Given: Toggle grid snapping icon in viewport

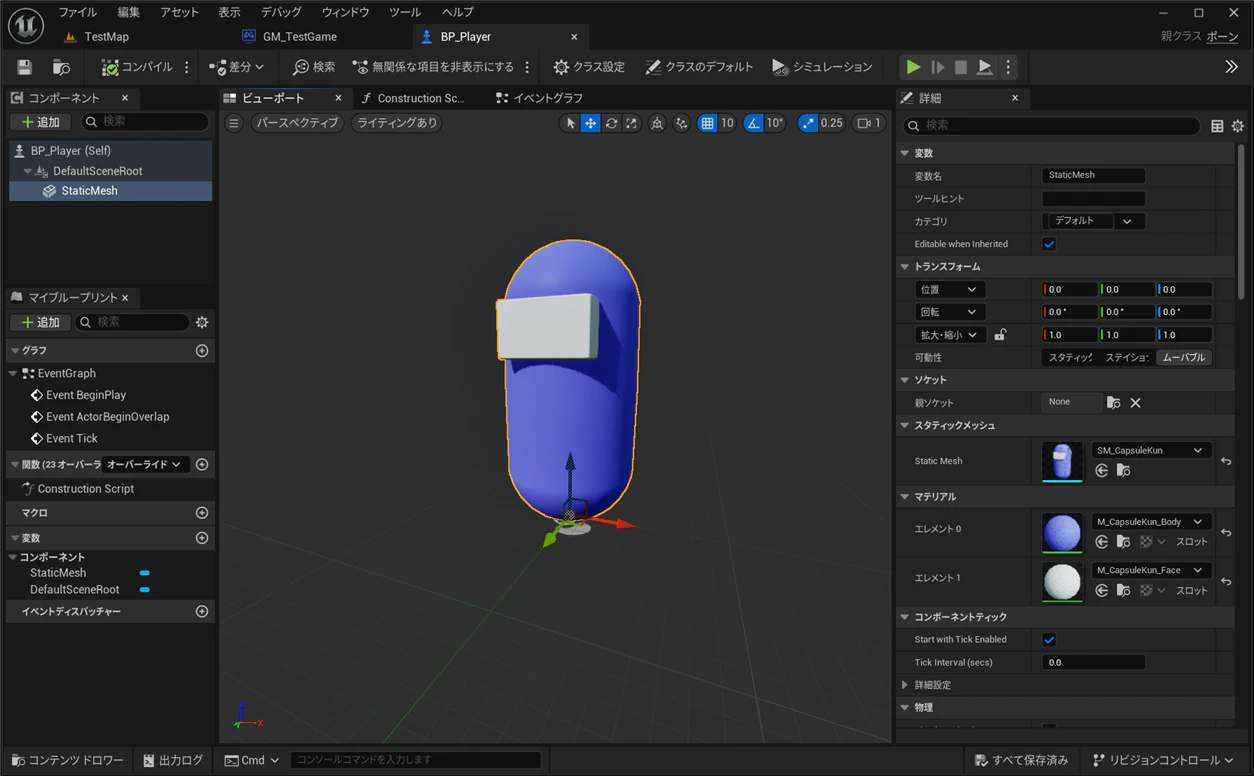Looking at the screenshot, I should [708, 123].
